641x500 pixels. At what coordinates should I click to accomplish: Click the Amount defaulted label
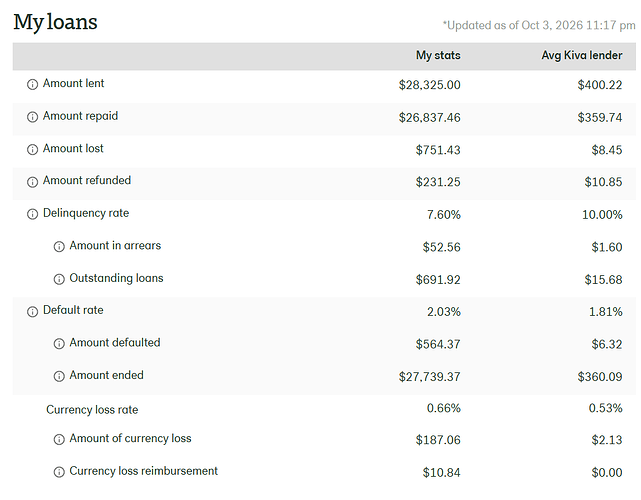[115, 343]
